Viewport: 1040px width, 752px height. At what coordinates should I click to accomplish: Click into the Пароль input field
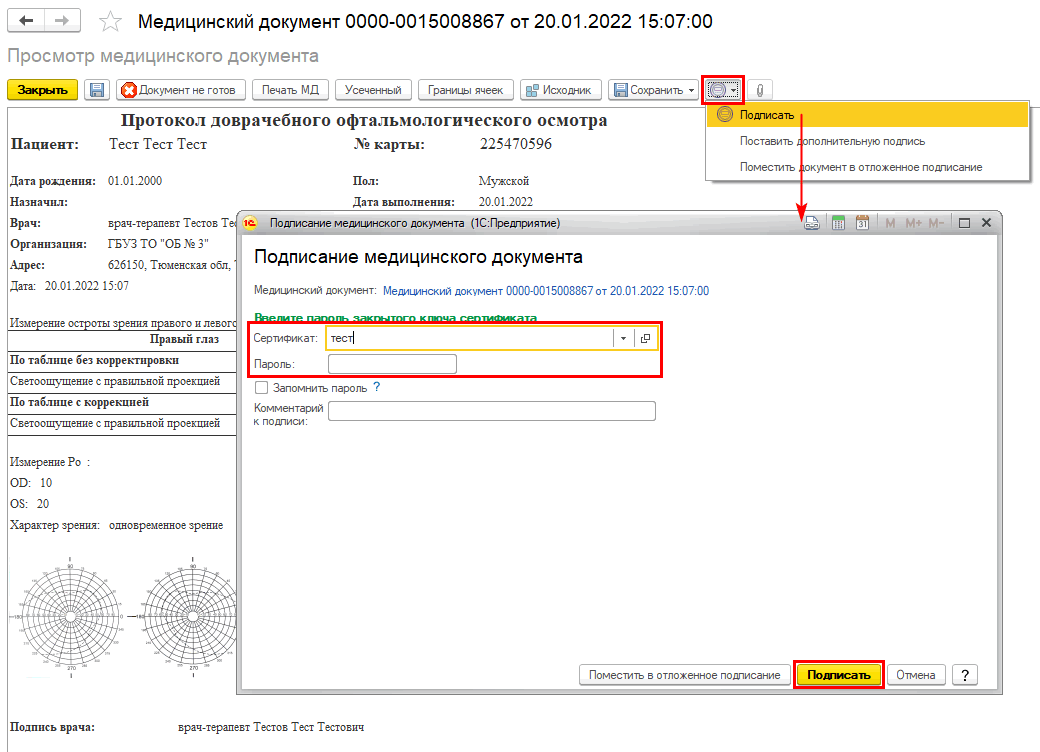(392, 364)
